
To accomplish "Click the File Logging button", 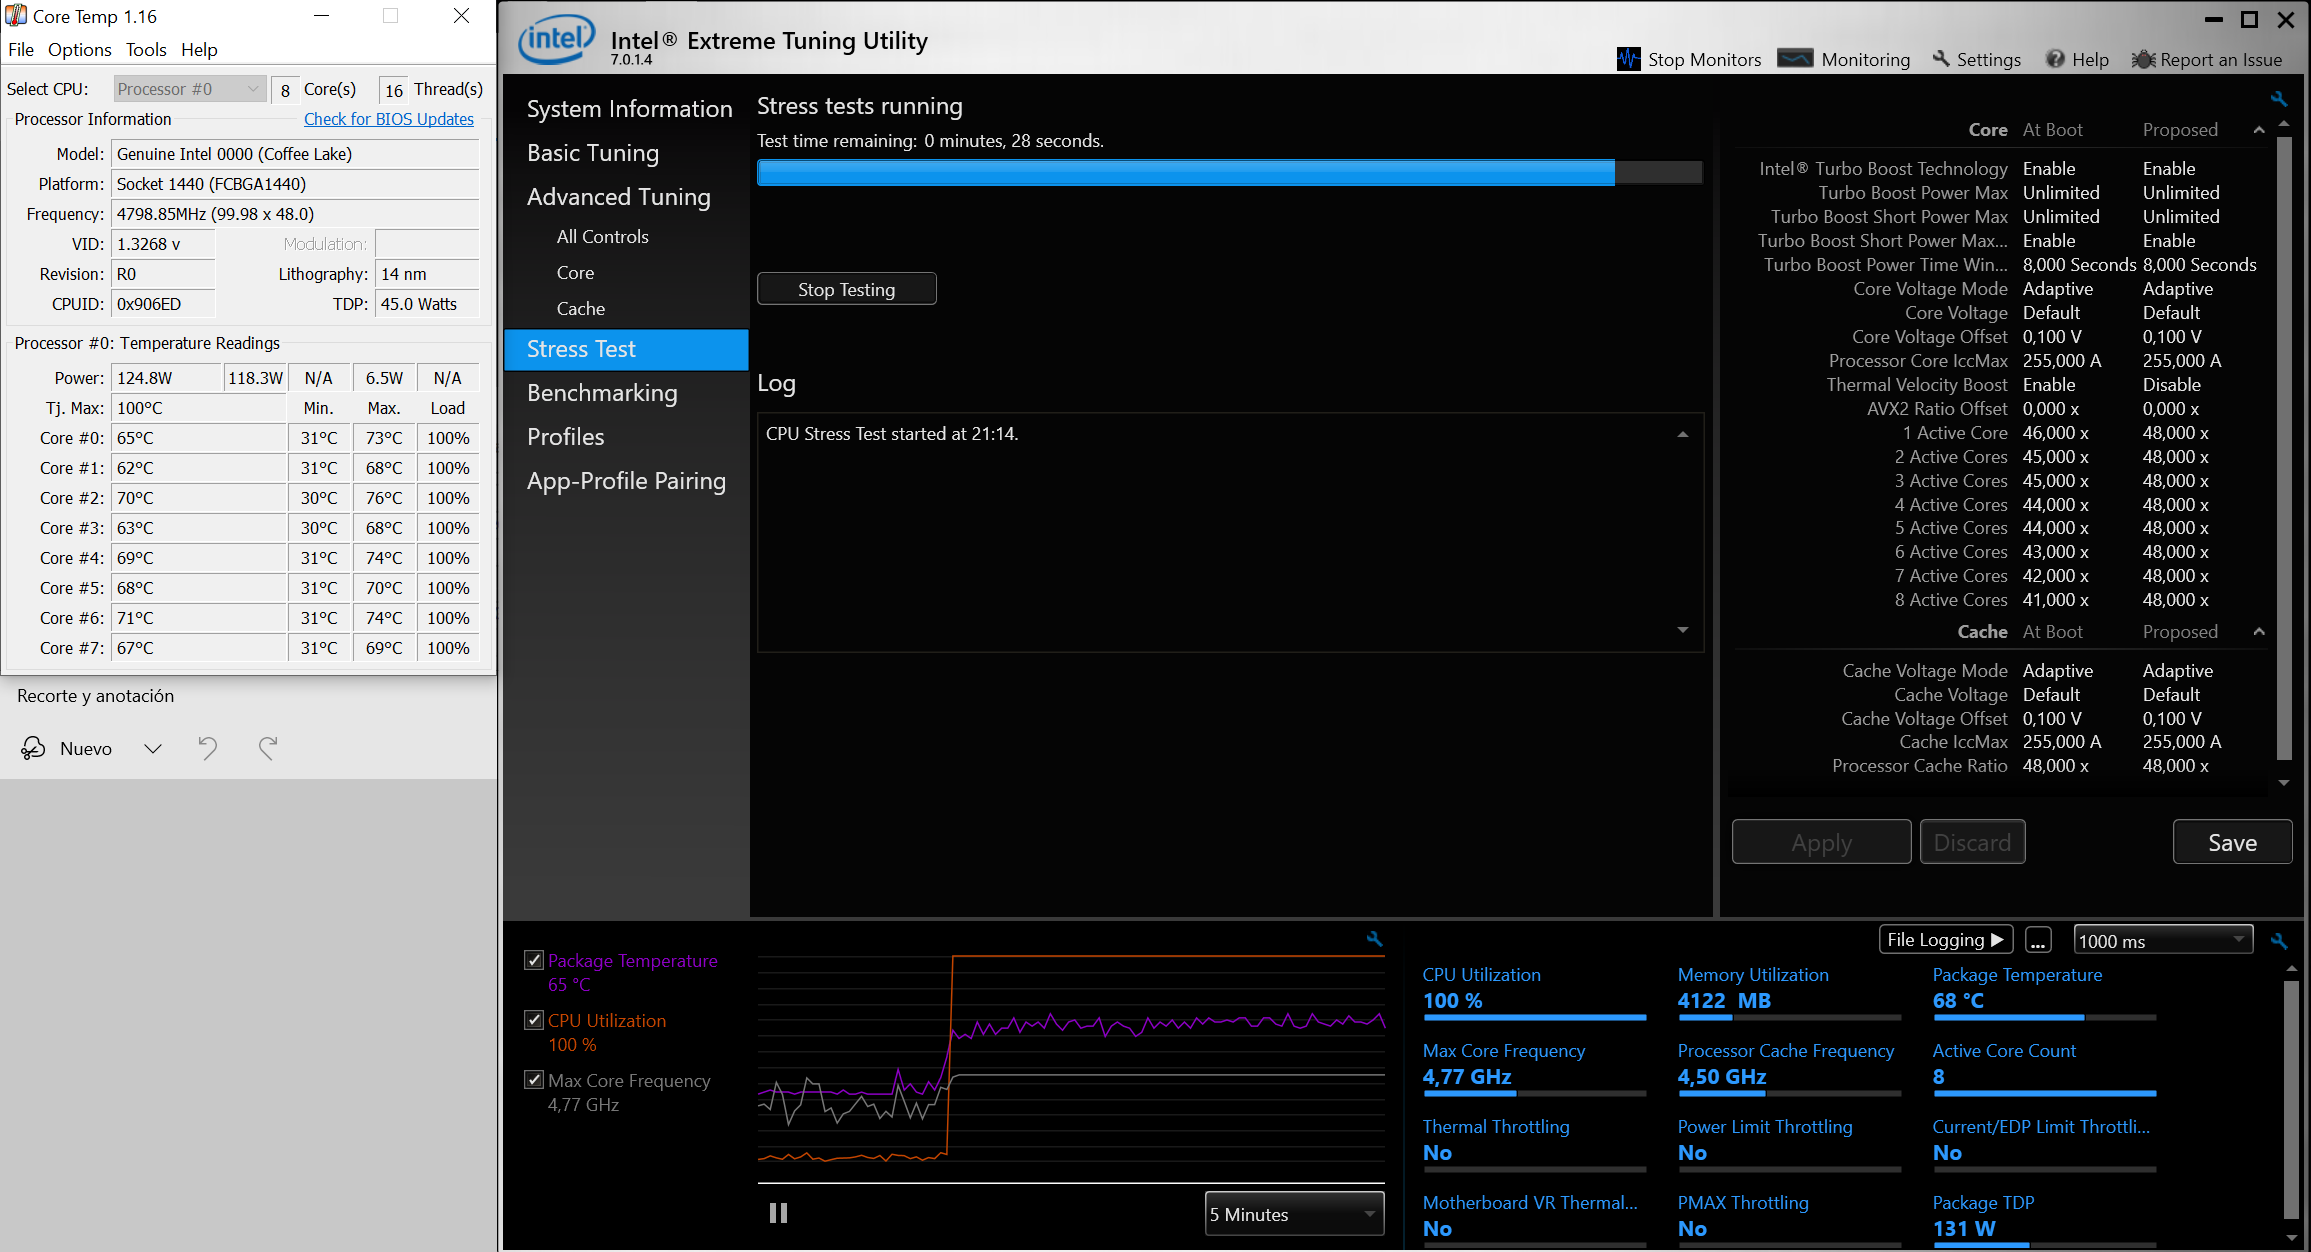I will pyautogui.click(x=1946, y=940).
